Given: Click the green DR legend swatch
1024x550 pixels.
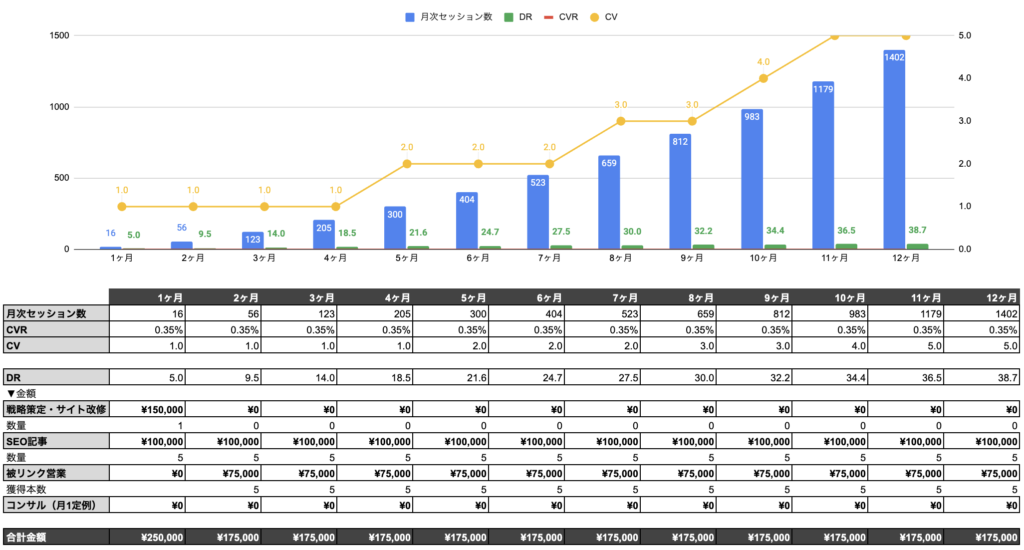Looking at the screenshot, I should click(x=509, y=17).
